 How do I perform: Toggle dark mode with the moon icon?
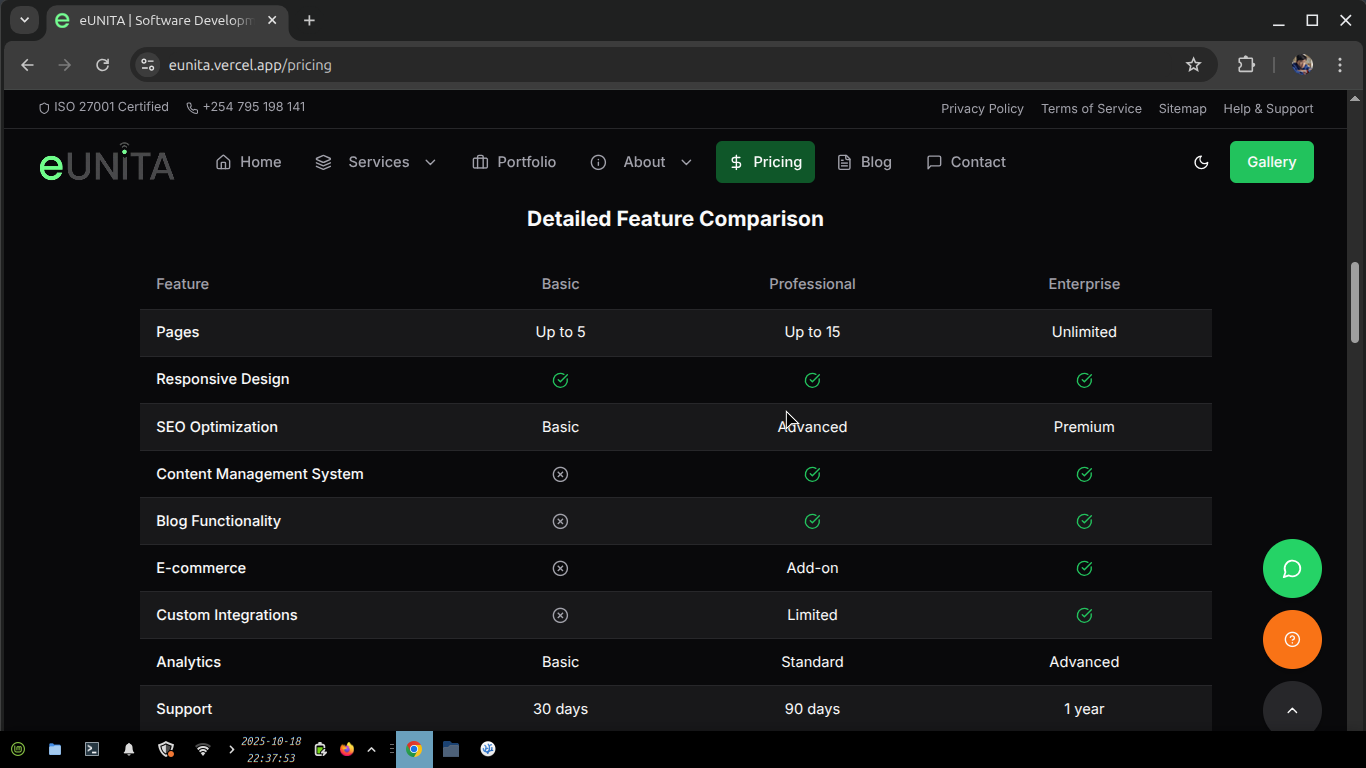1201,162
